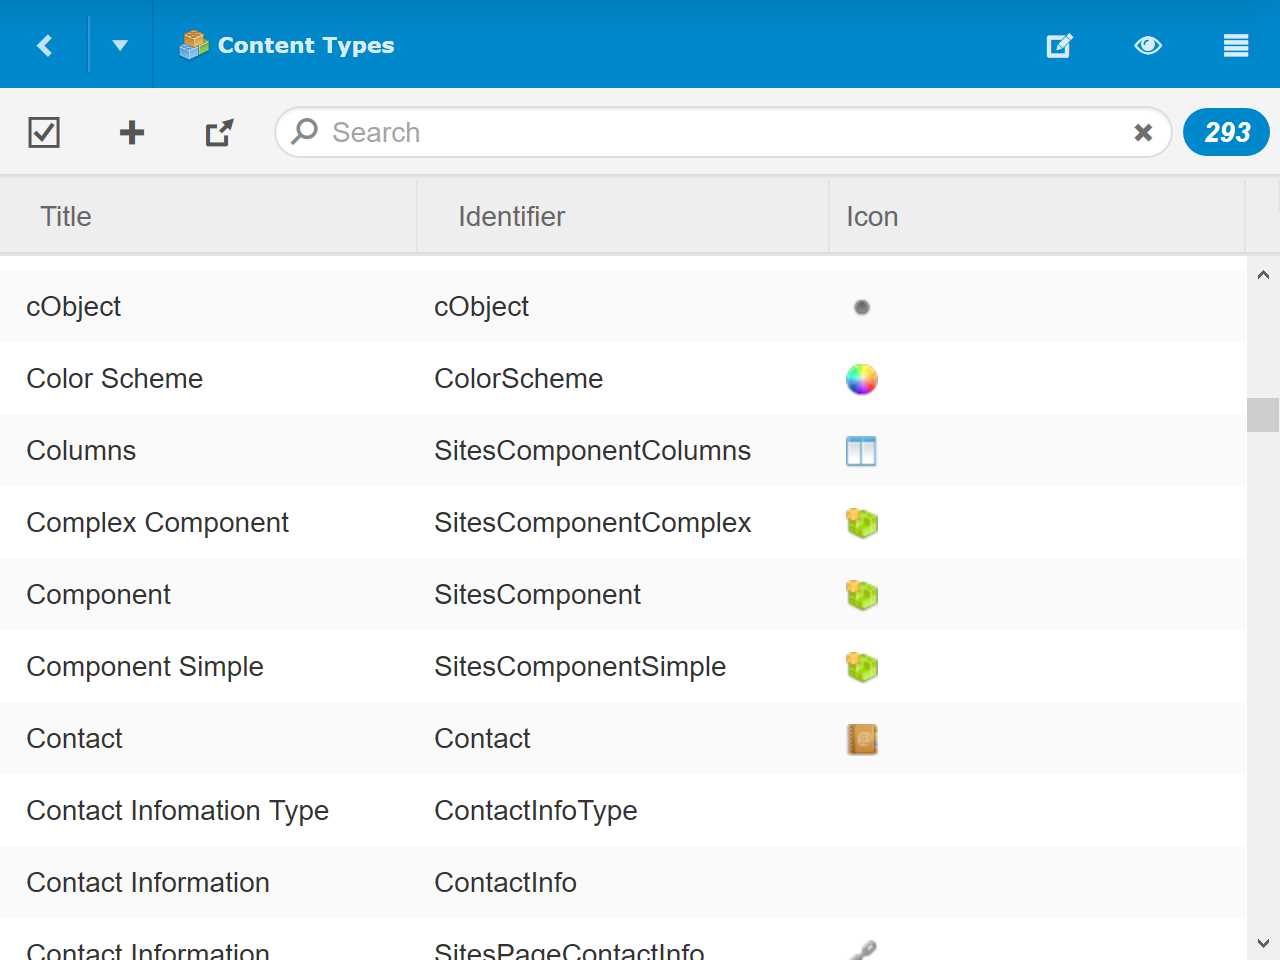Sort by the Title column header
The image size is (1280, 960).
(66, 216)
